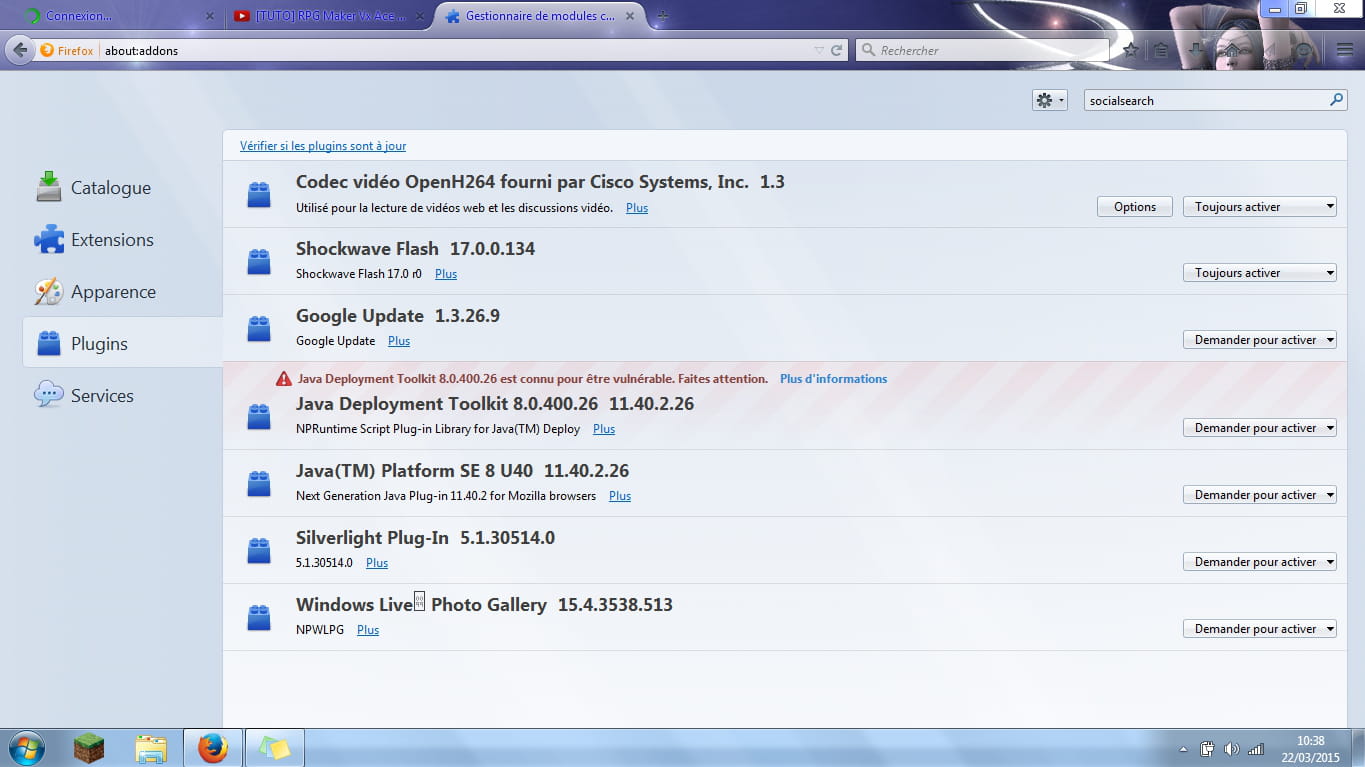The width and height of the screenshot is (1365, 767).
Task: Close the Connexion tab
Action: coord(209,16)
